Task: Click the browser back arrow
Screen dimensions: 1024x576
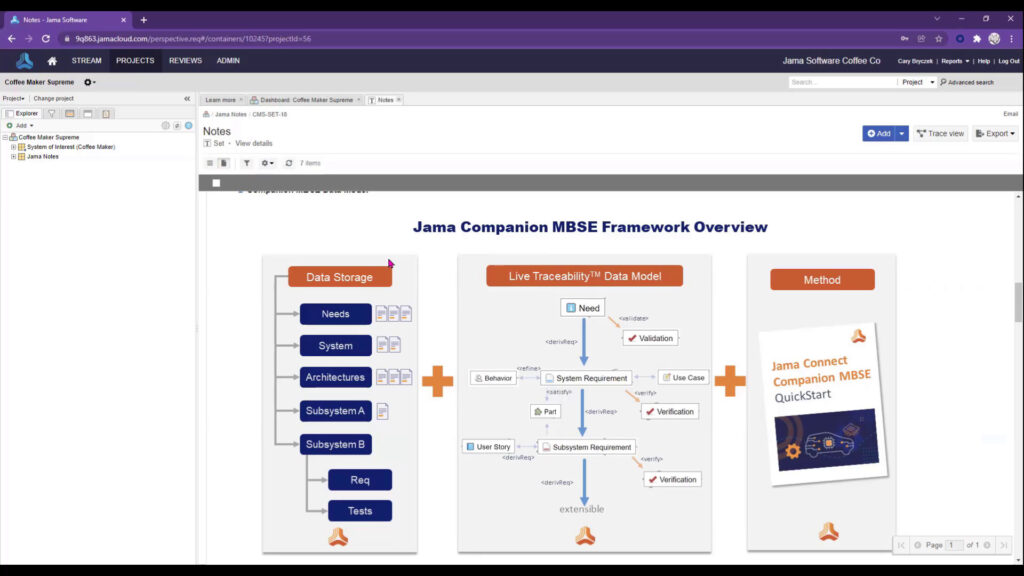Action: click(x=12, y=39)
